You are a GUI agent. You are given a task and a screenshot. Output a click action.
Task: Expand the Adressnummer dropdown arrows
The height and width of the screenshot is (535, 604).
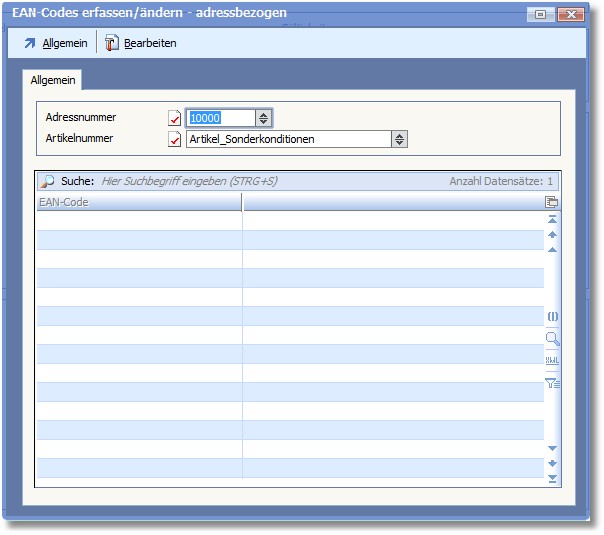[263, 118]
